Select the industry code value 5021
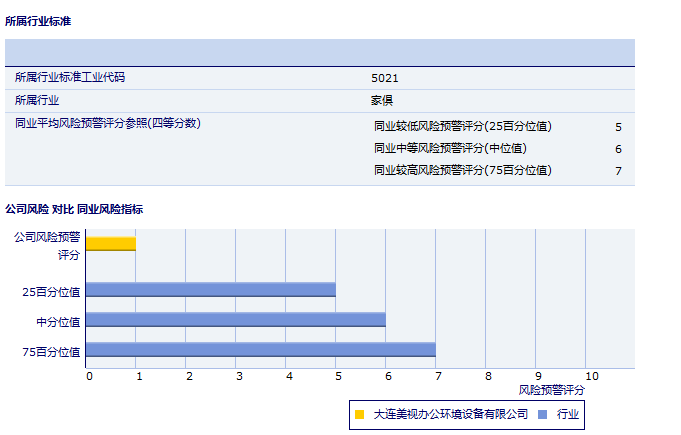 click(x=385, y=77)
